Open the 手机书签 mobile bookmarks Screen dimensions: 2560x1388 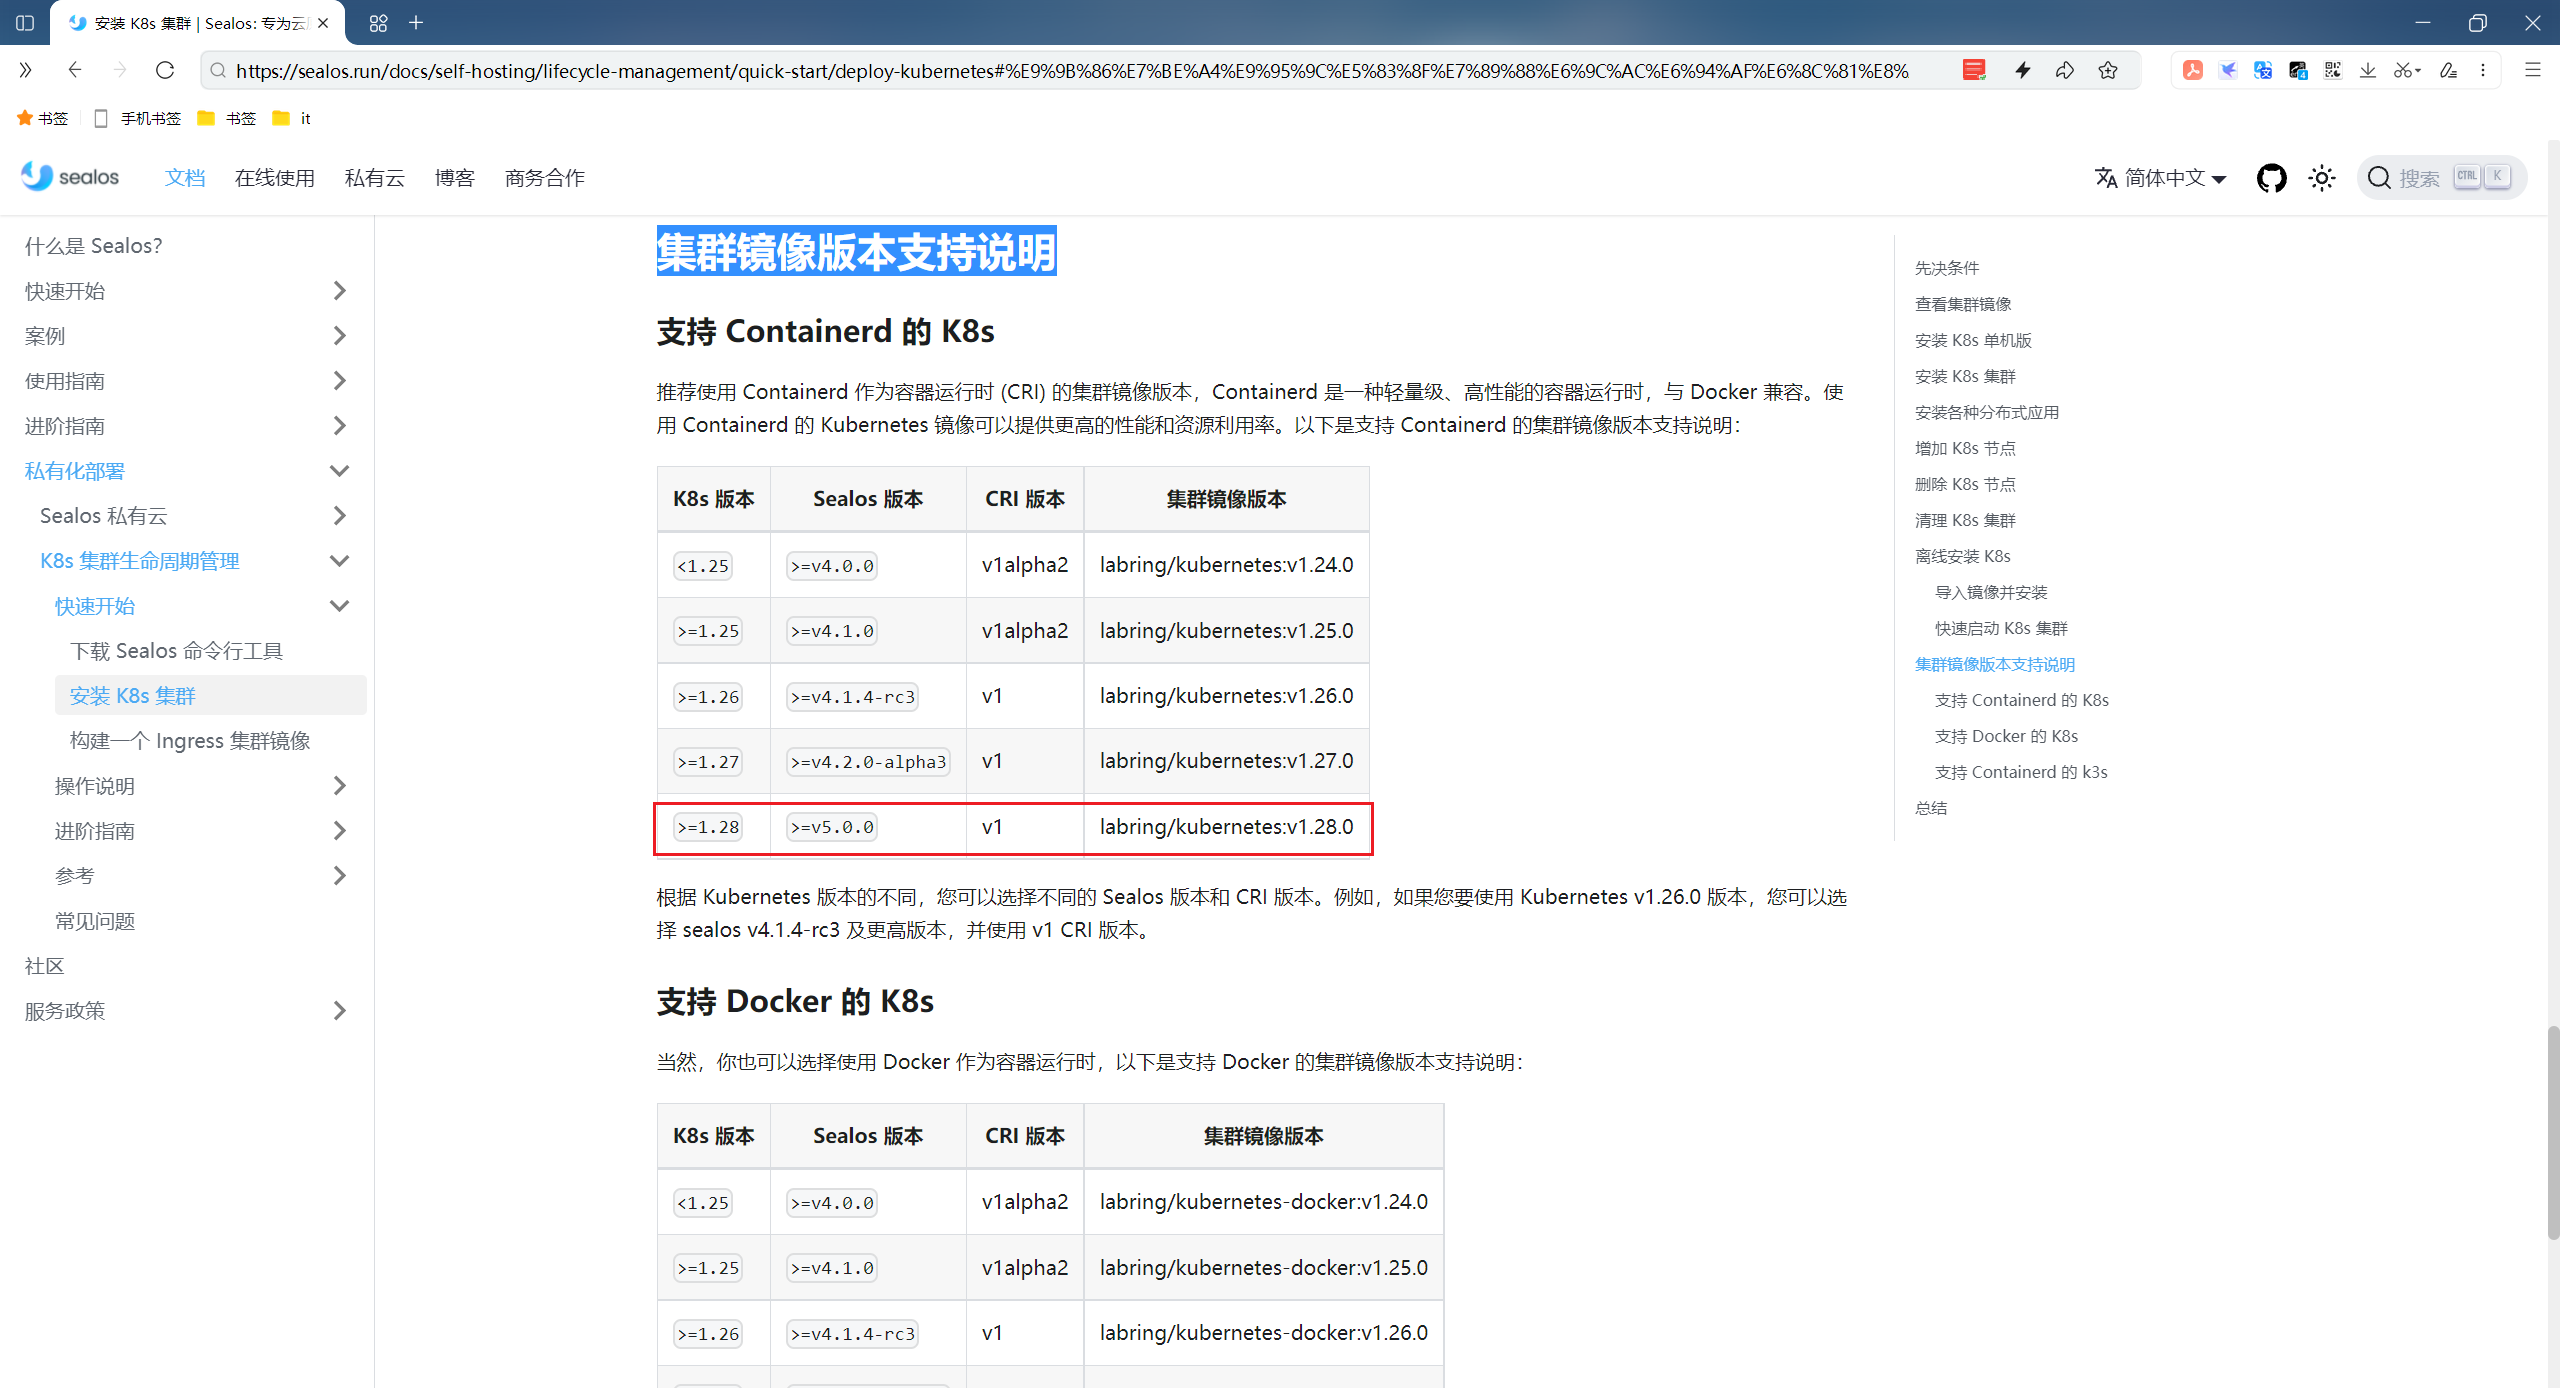click(x=137, y=118)
